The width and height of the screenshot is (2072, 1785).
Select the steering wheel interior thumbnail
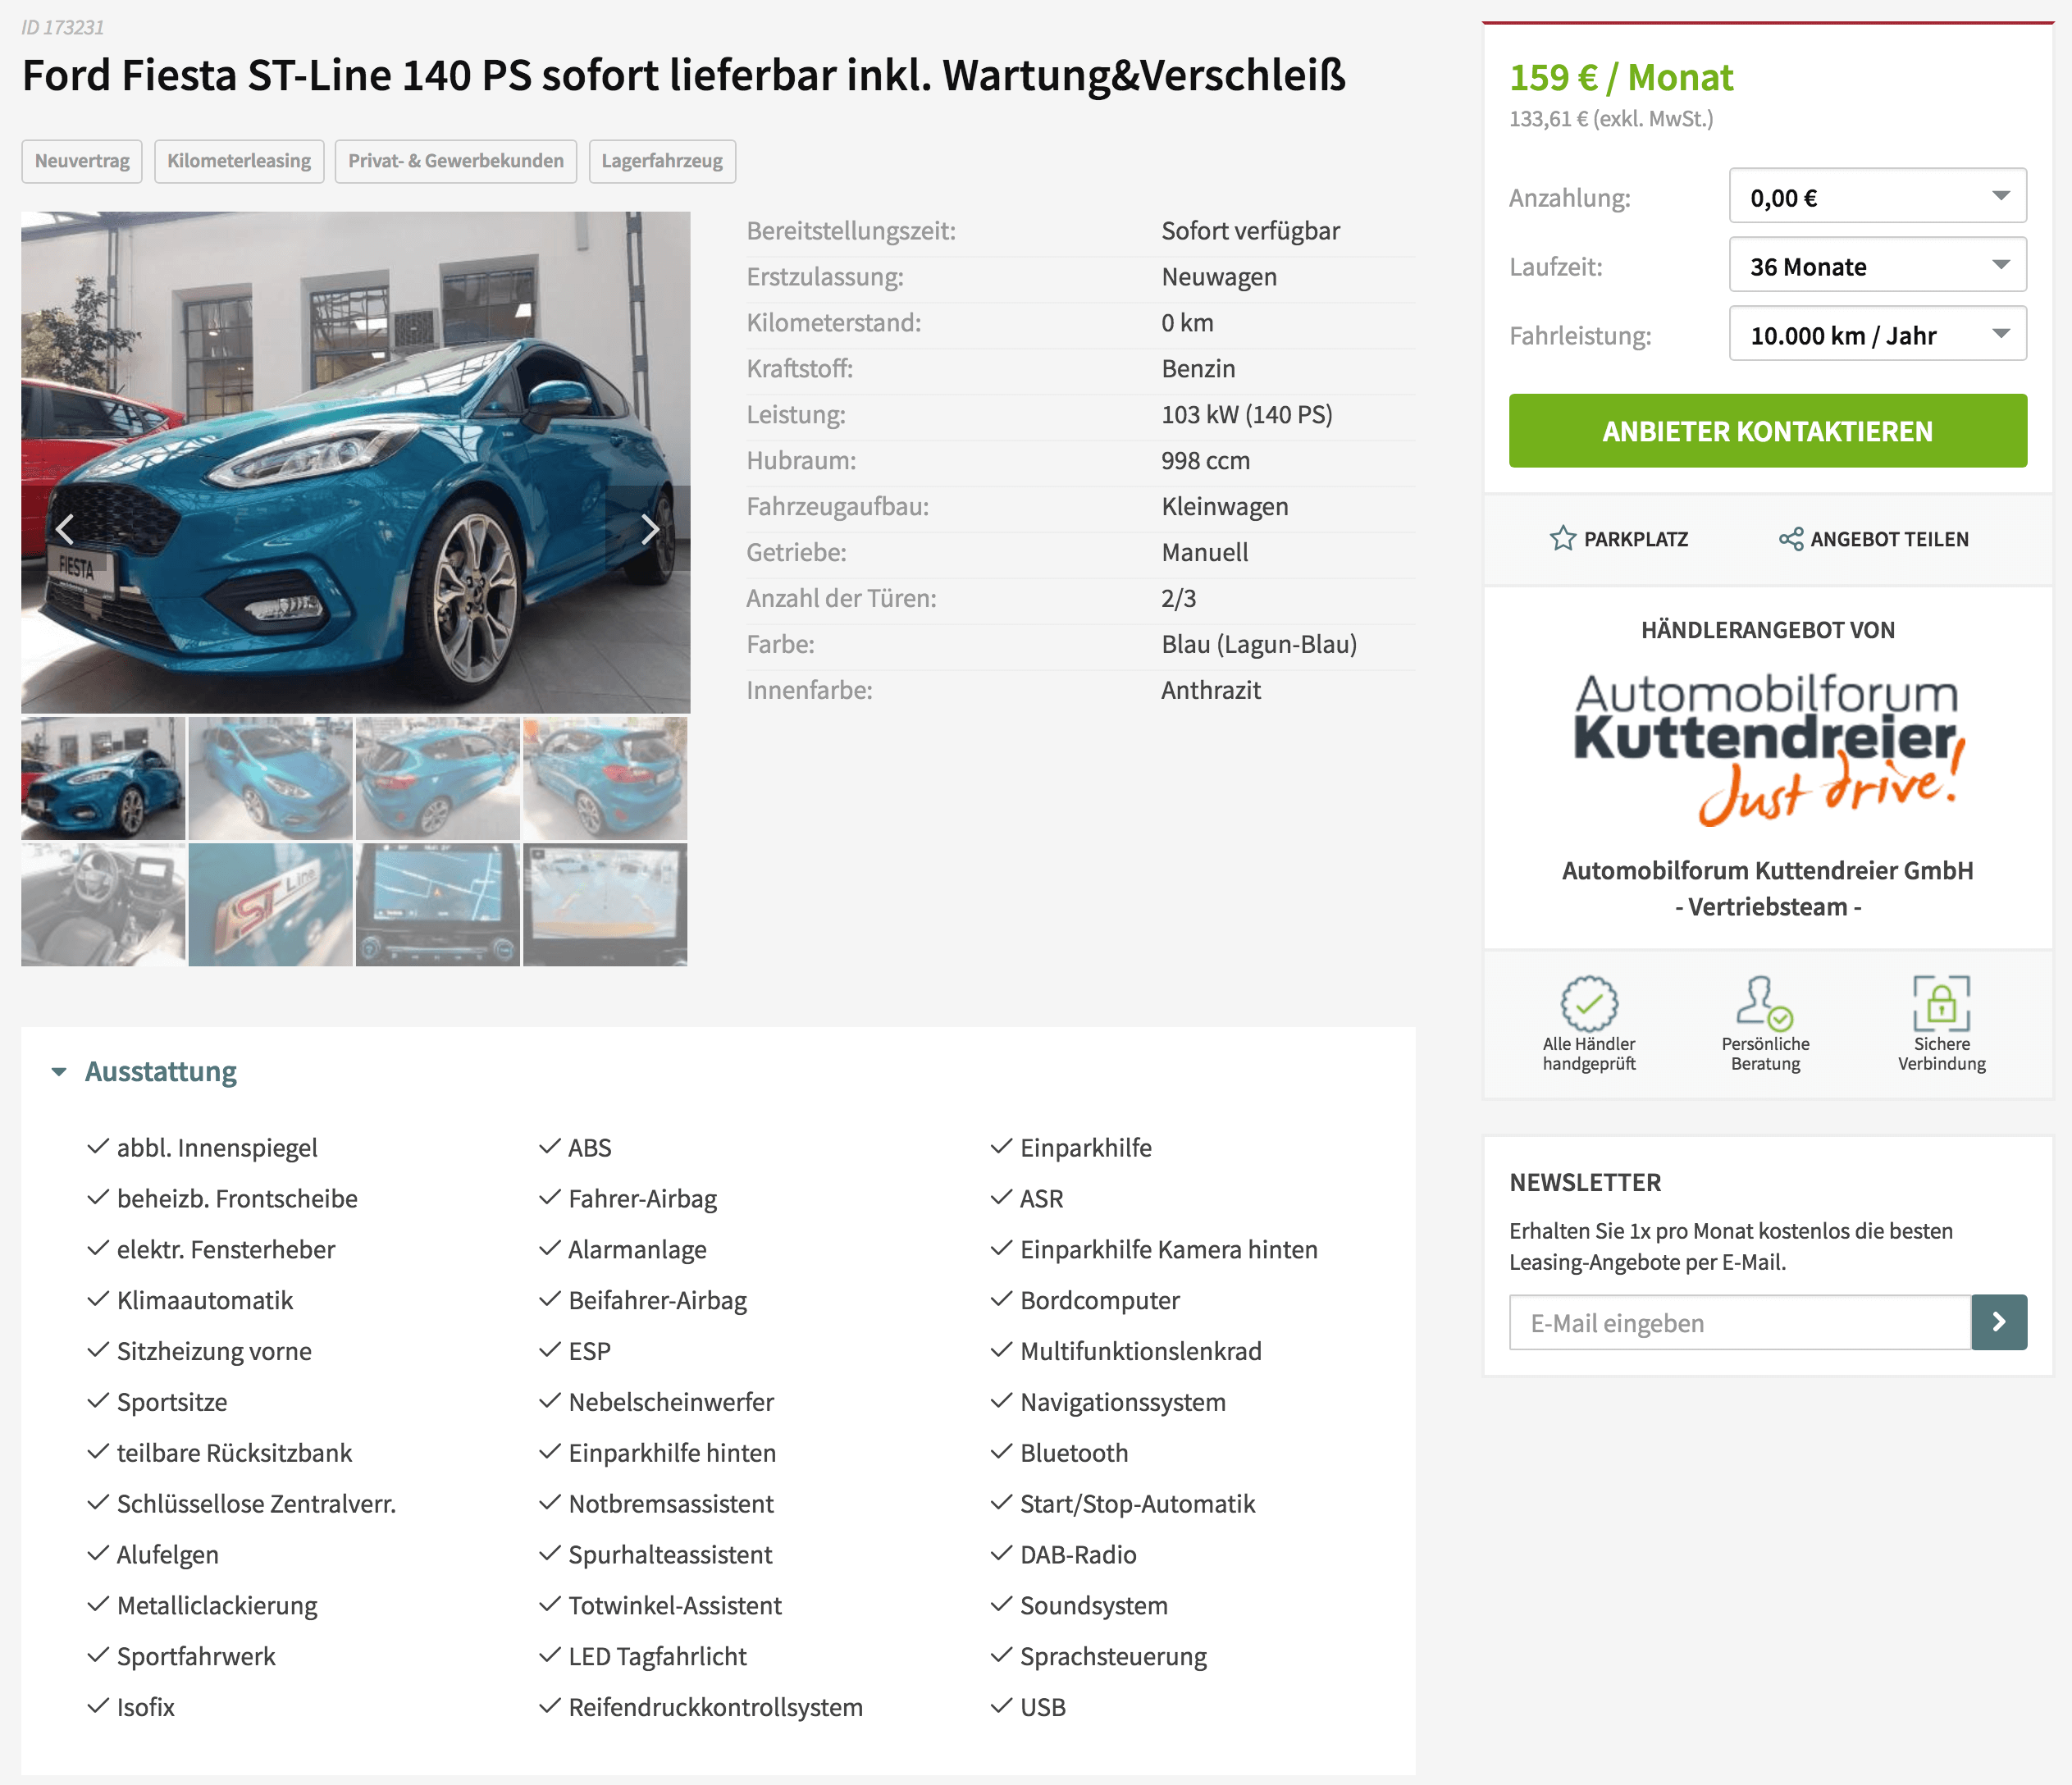(x=103, y=905)
